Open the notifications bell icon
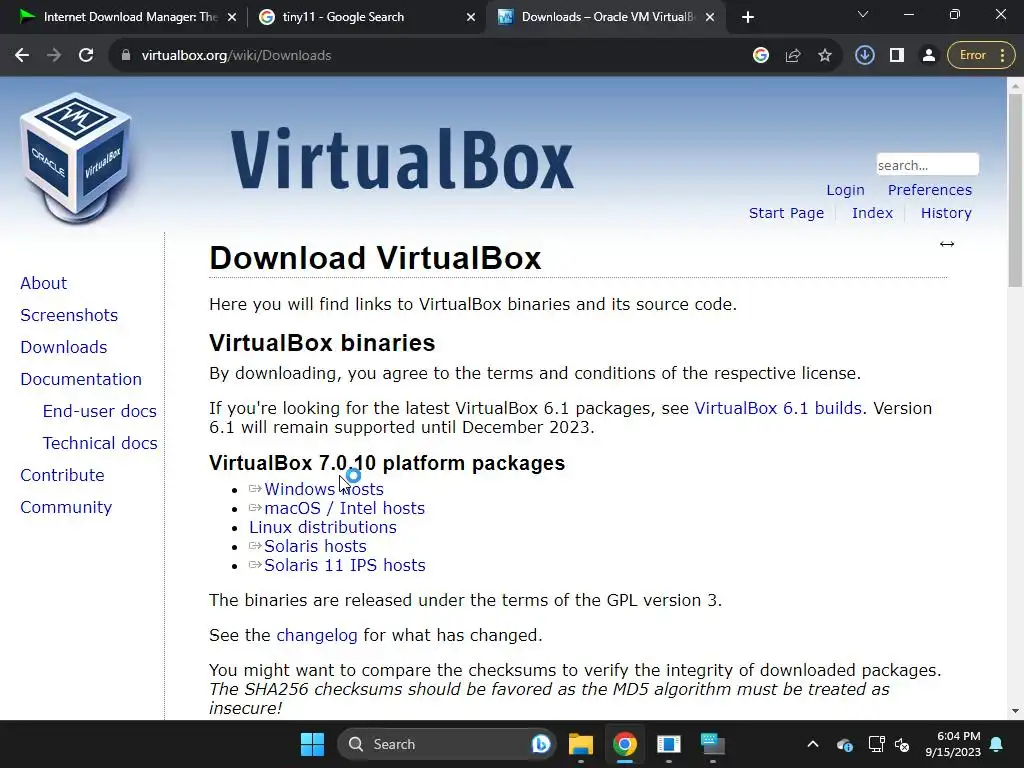 (x=997, y=744)
